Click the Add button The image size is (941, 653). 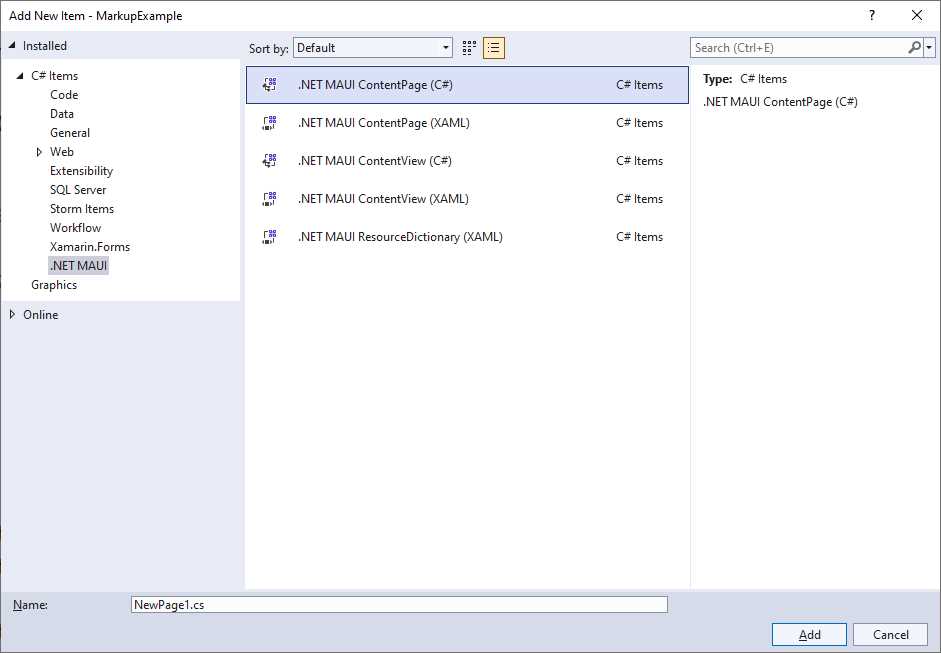808,634
